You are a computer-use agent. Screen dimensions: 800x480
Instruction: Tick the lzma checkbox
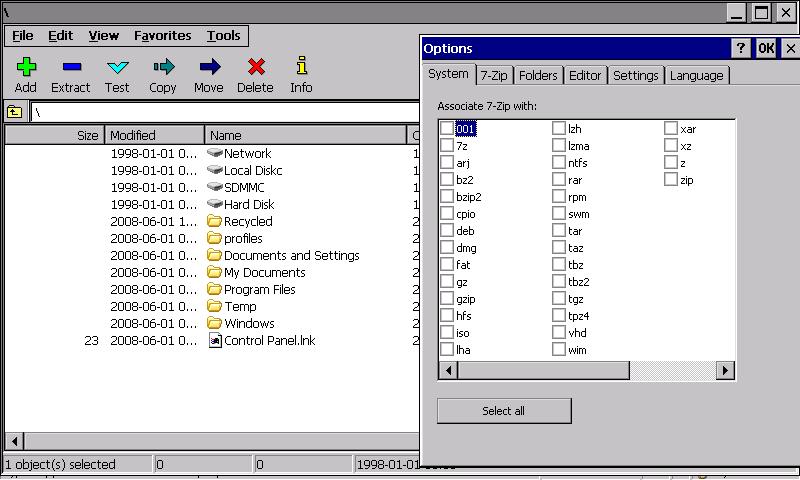coord(559,145)
